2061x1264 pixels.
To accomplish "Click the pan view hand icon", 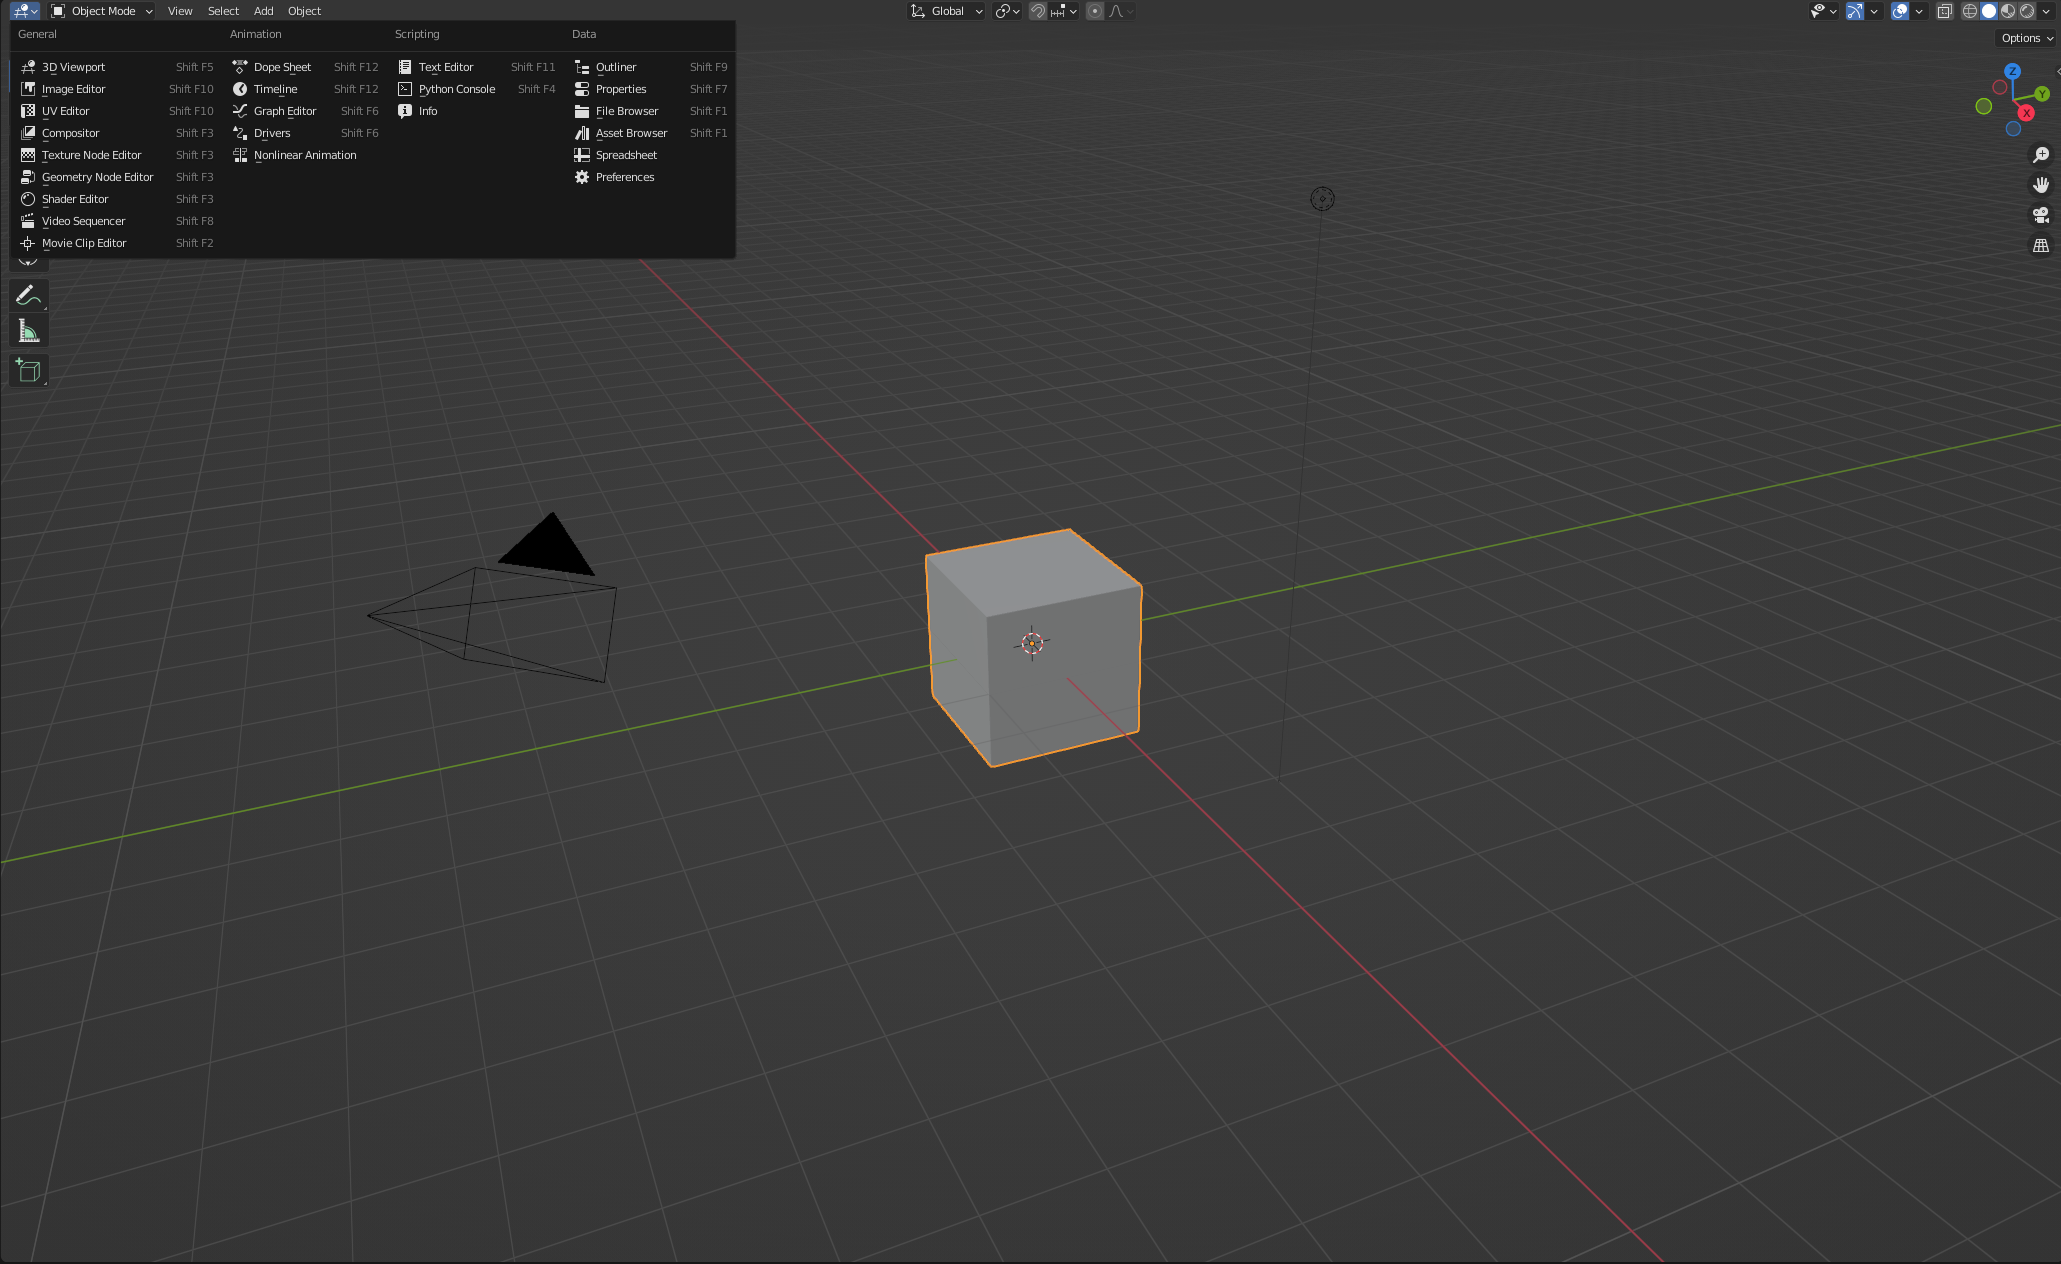I will click(2041, 185).
